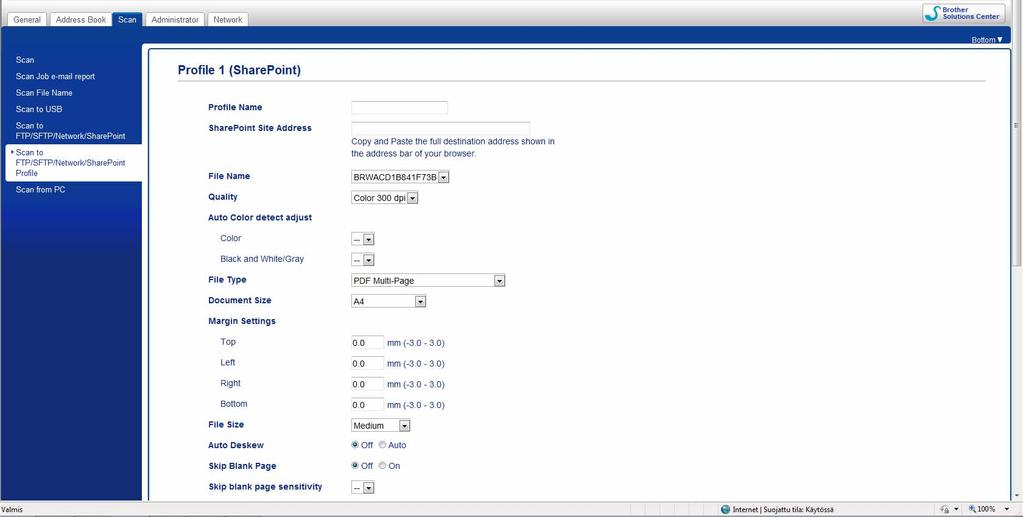This screenshot has height=517, width=1023.
Task: Click the zoom level magnifier in status bar
Action: click(972, 509)
